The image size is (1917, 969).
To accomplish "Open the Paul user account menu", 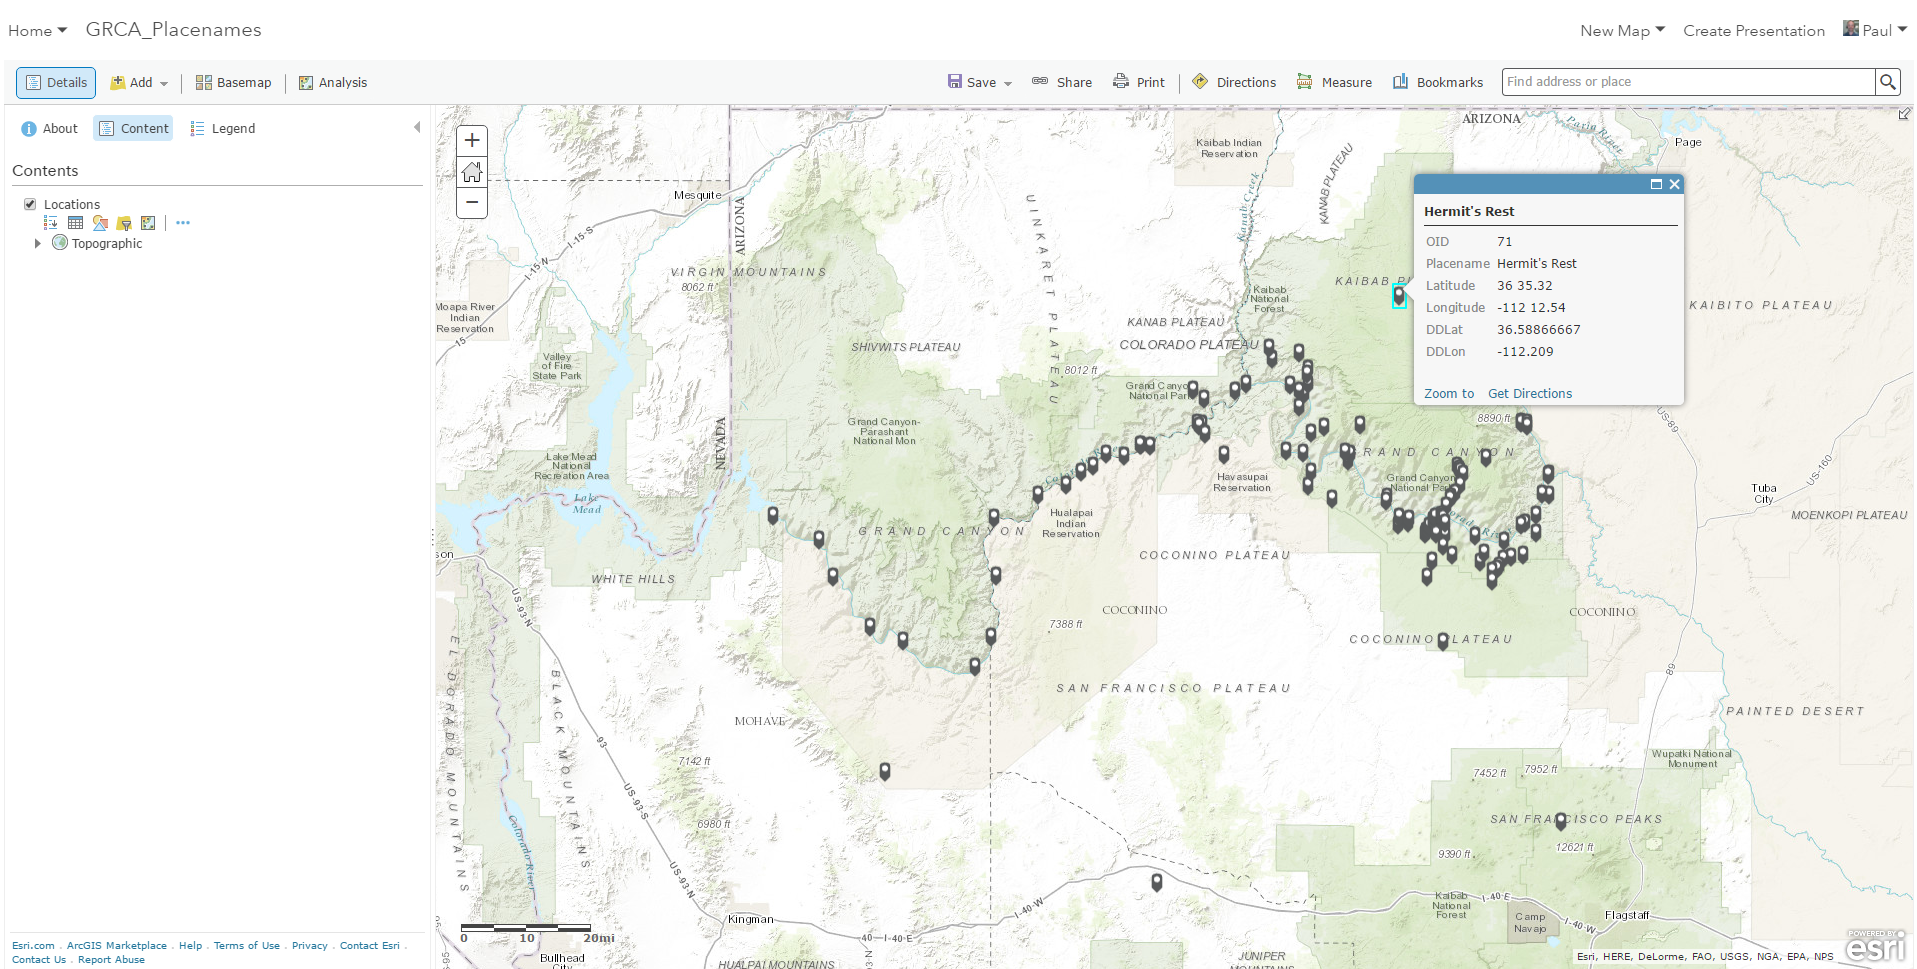I will (x=1875, y=30).
